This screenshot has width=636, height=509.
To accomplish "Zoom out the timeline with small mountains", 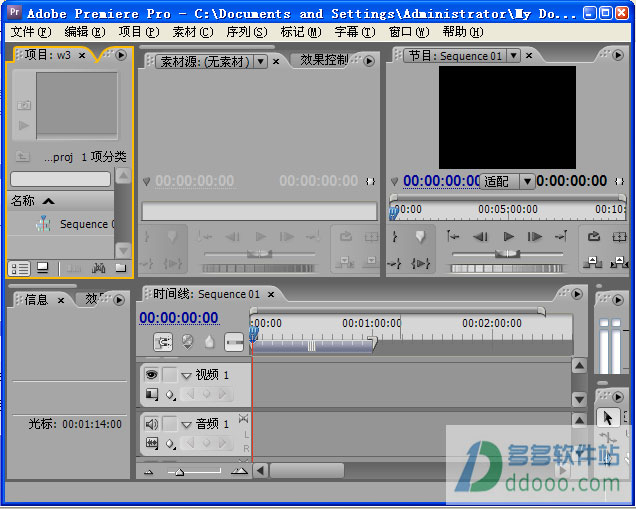I will click(x=149, y=472).
